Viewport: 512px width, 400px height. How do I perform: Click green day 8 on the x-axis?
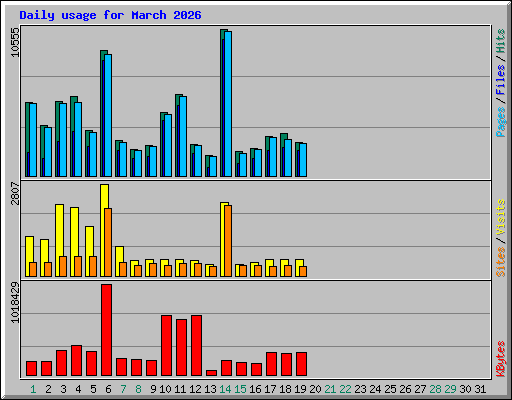tap(138, 389)
